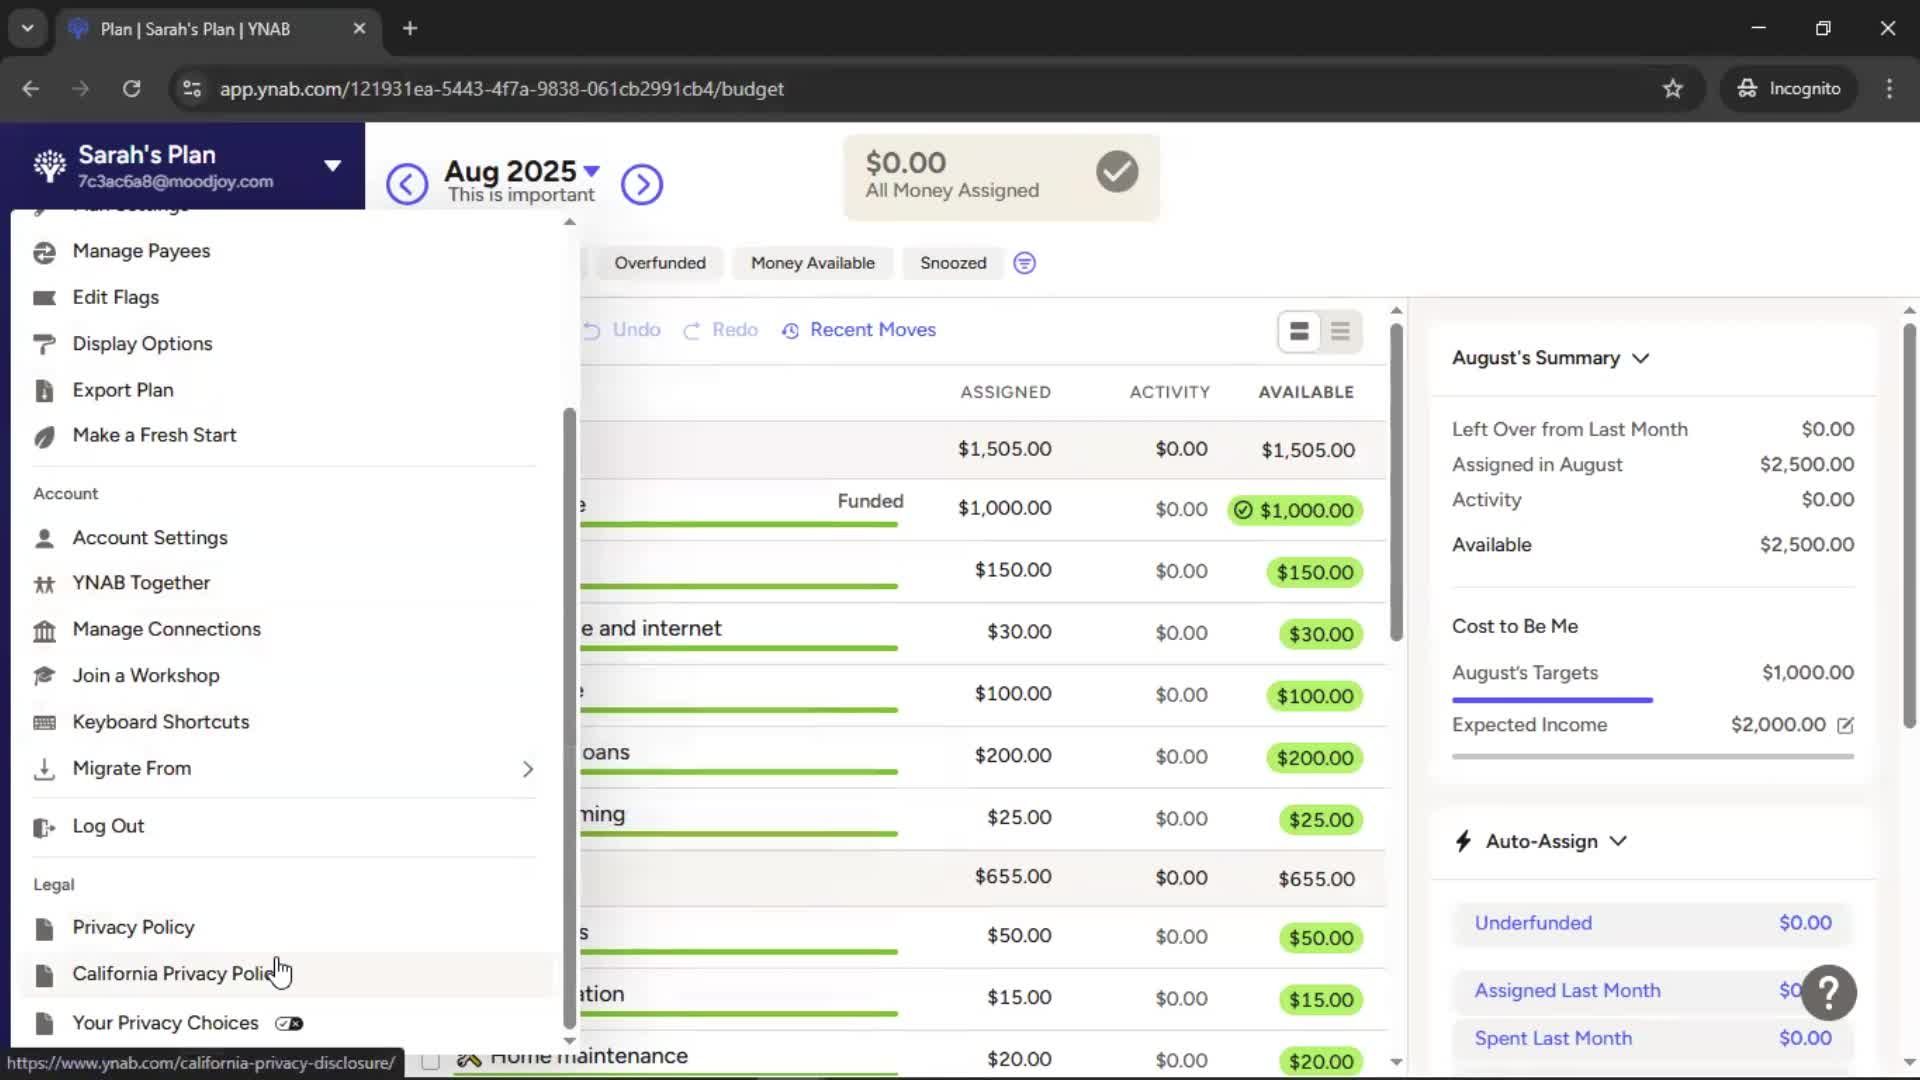View site information icon in address bar
1920x1080 pixels.
pyautogui.click(x=192, y=89)
